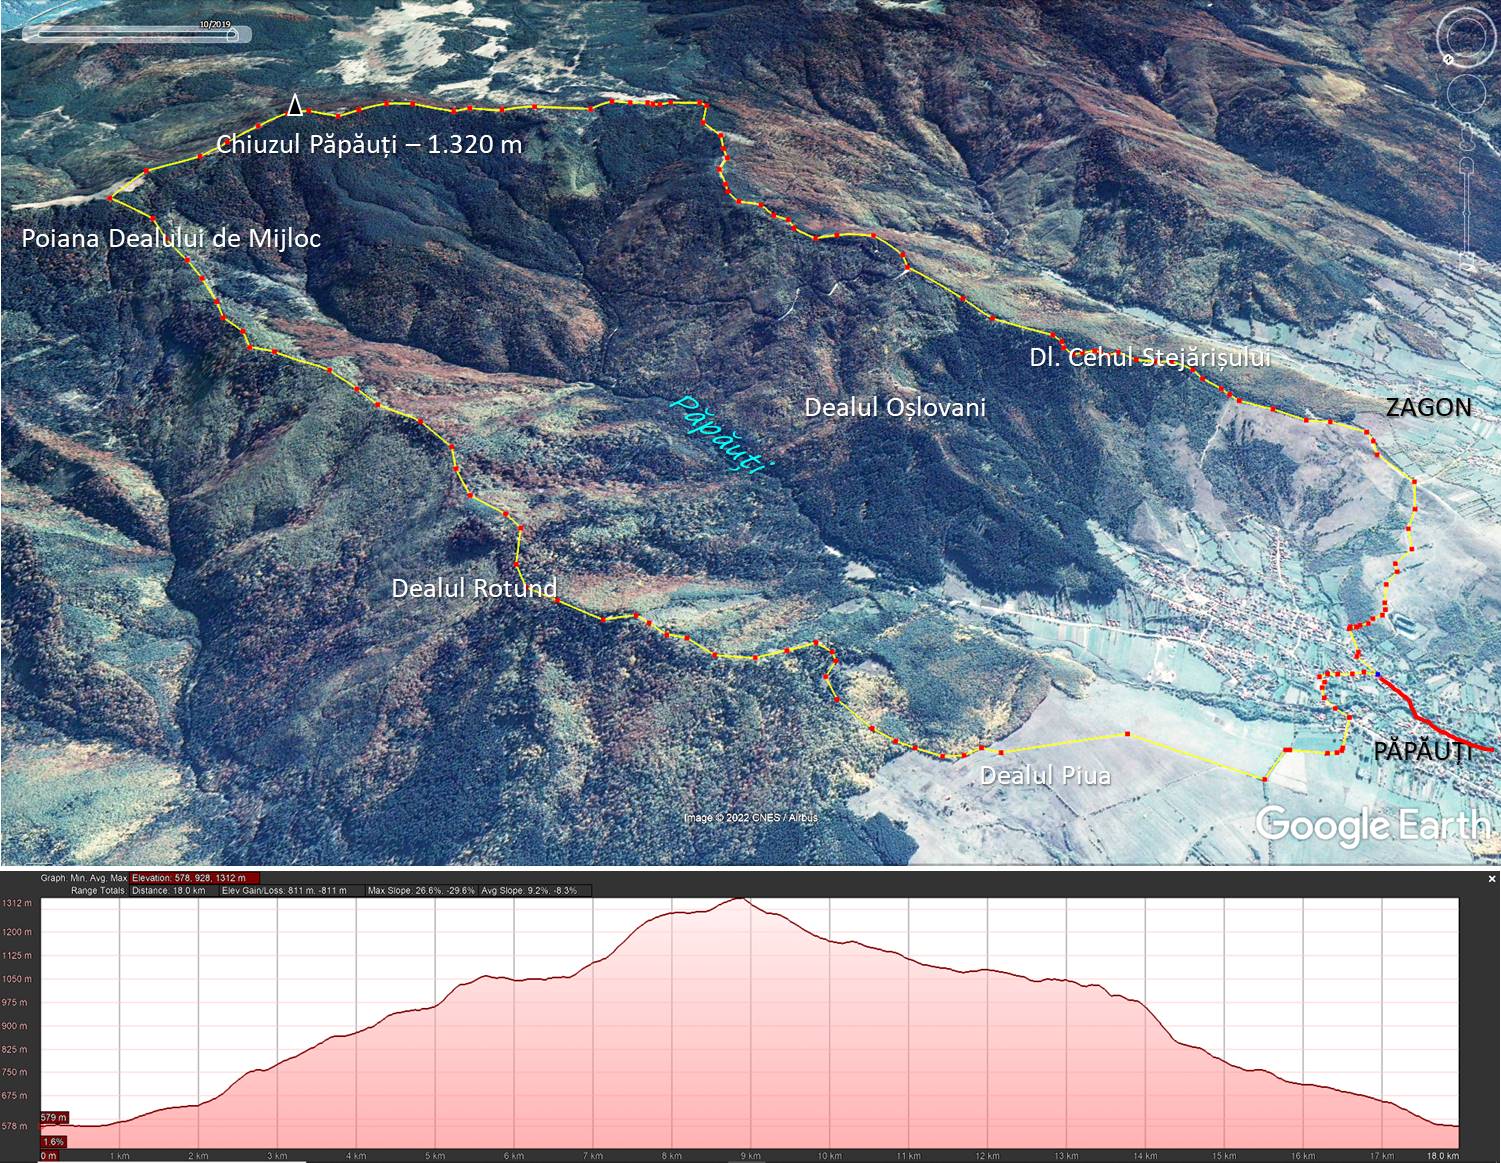Click the elevation profile peak near 9 km
Image resolution: width=1501 pixels, height=1163 pixels.
[739, 900]
